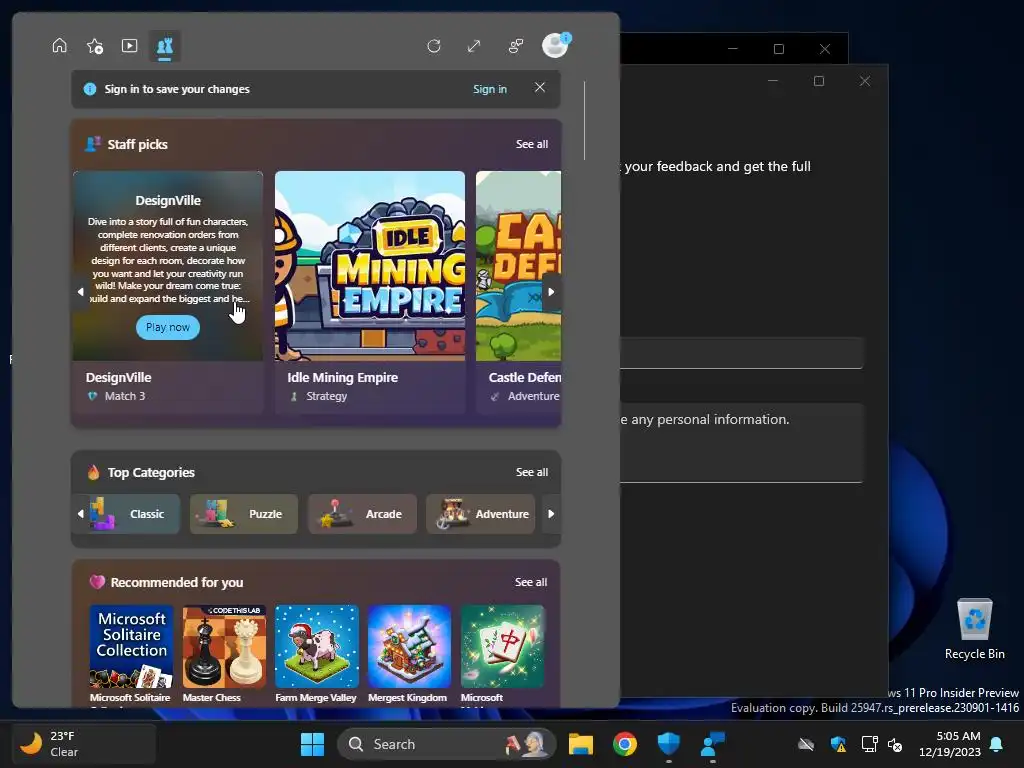Click the Sign in link
The width and height of the screenshot is (1024, 768).
click(x=490, y=89)
